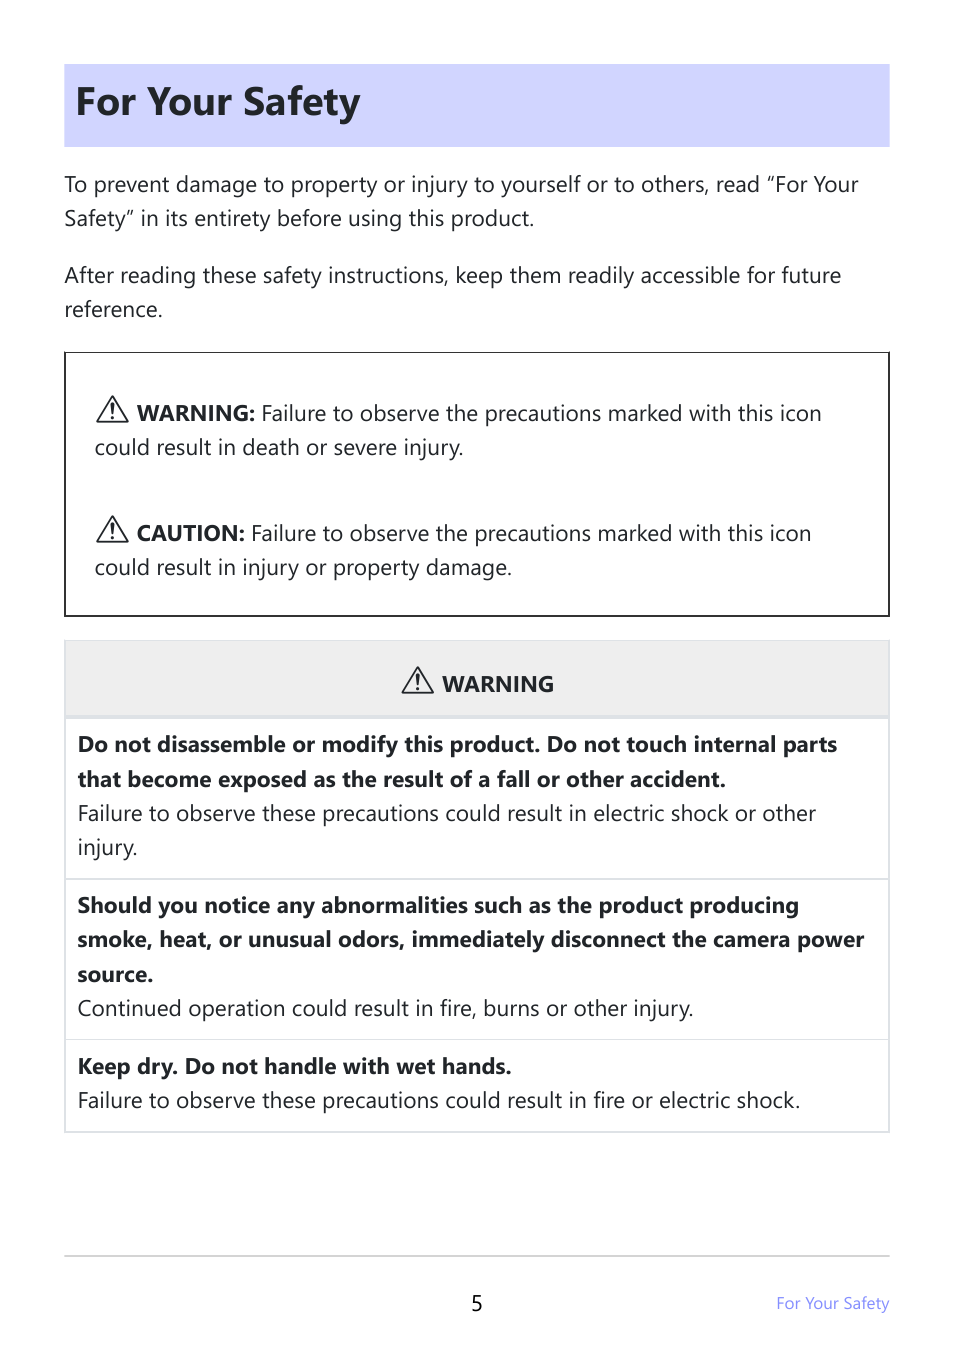Click the For Your Safety footer link
This screenshot has height=1354, width=954.
pyautogui.click(x=832, y=1303)
